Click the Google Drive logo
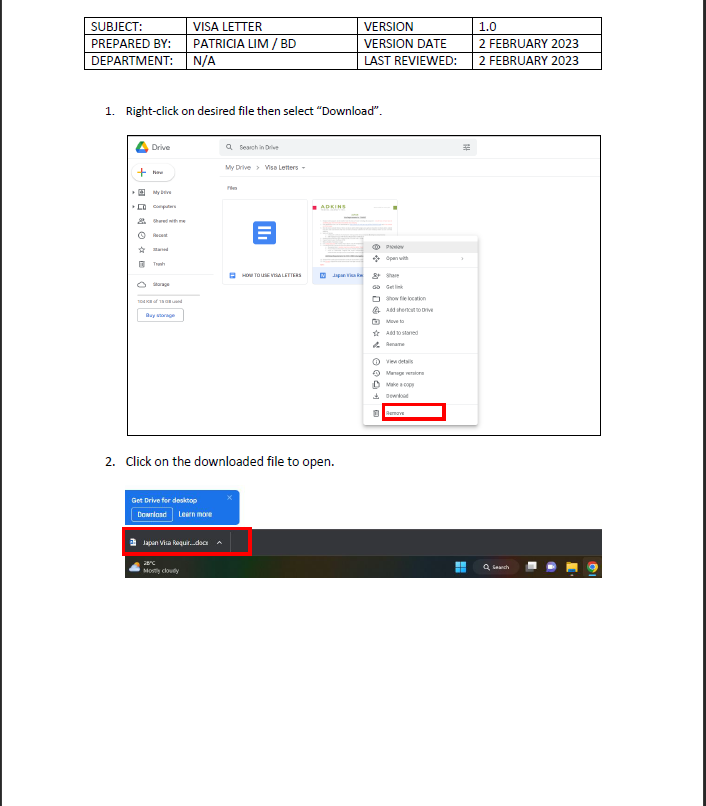The width and height of the screenshot is (706, 806). tap(142, 148)
